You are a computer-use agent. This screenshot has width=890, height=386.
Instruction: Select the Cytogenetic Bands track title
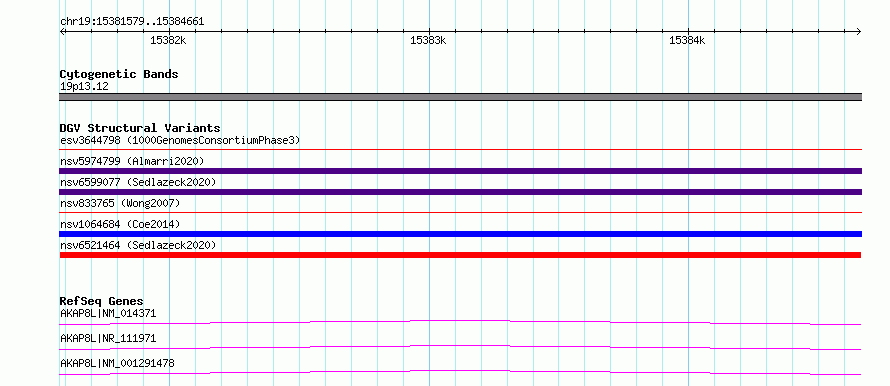[x=119, y=74]
